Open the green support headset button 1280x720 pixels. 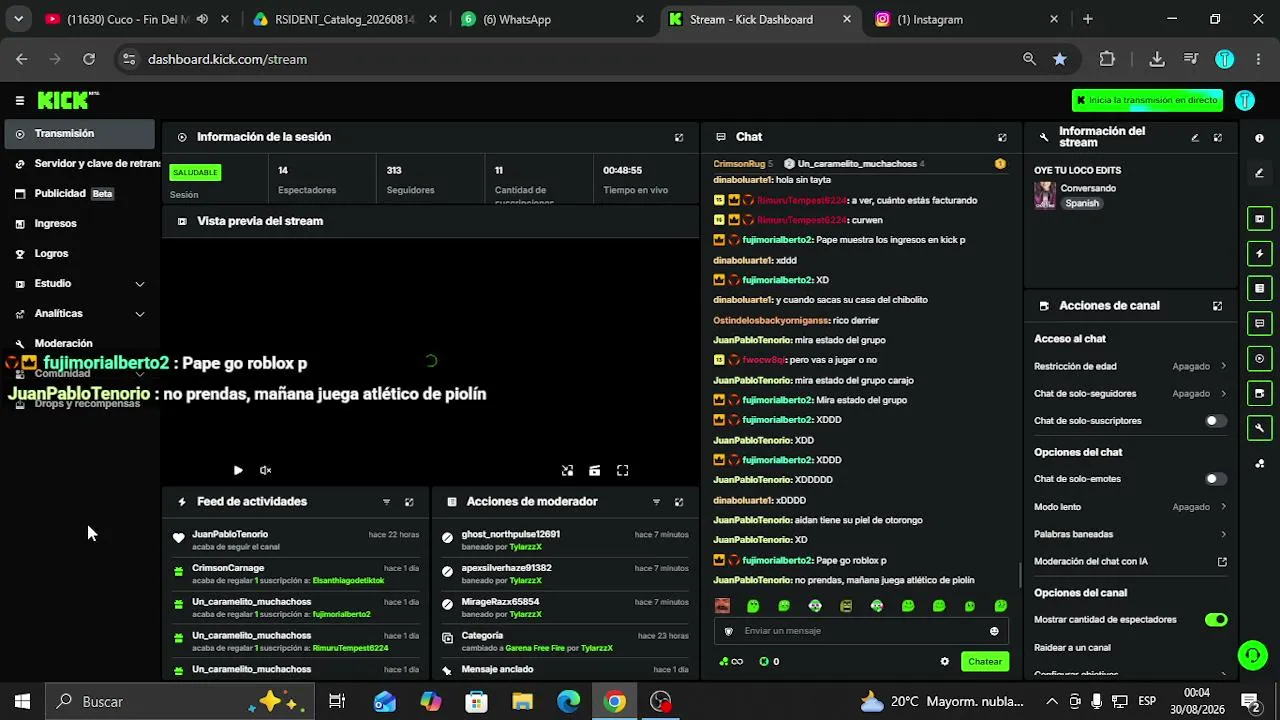(1252, 656)
